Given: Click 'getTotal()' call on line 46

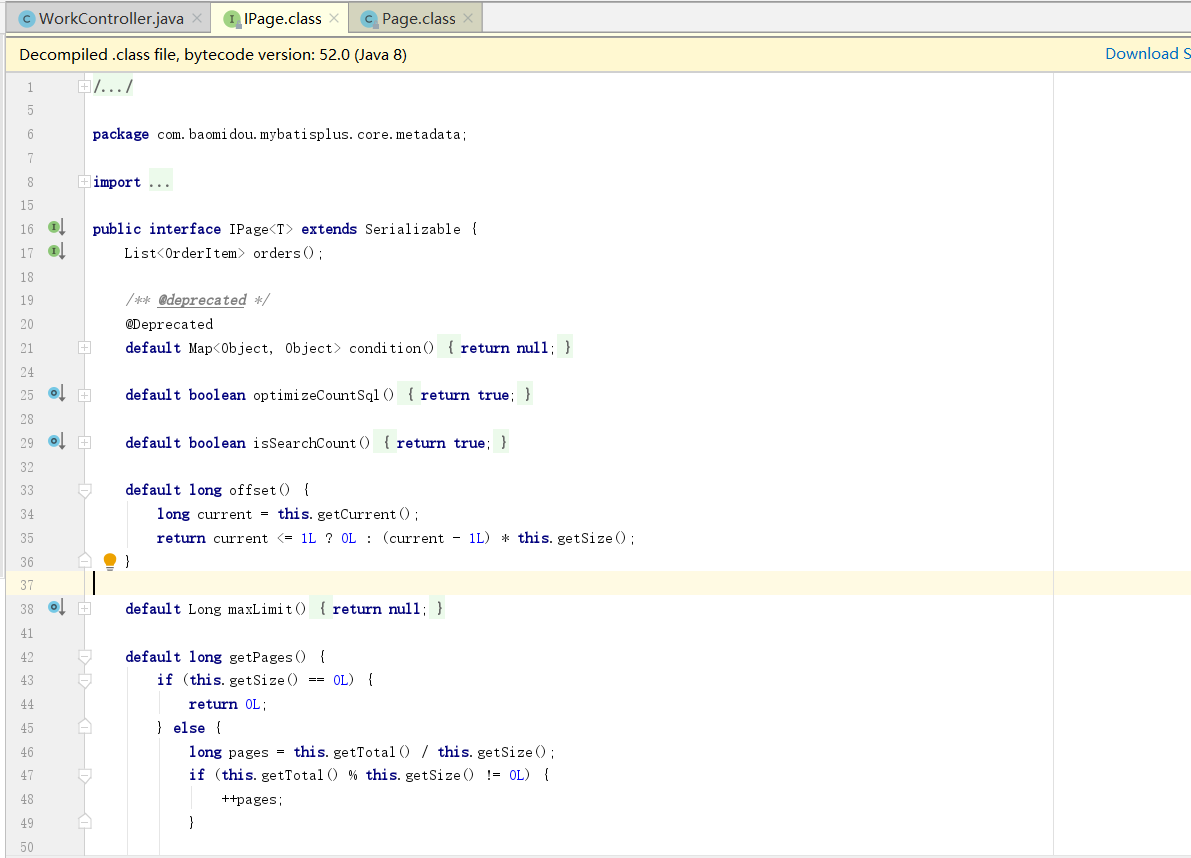Looking at the screenshot, I should tap(371, 752).
